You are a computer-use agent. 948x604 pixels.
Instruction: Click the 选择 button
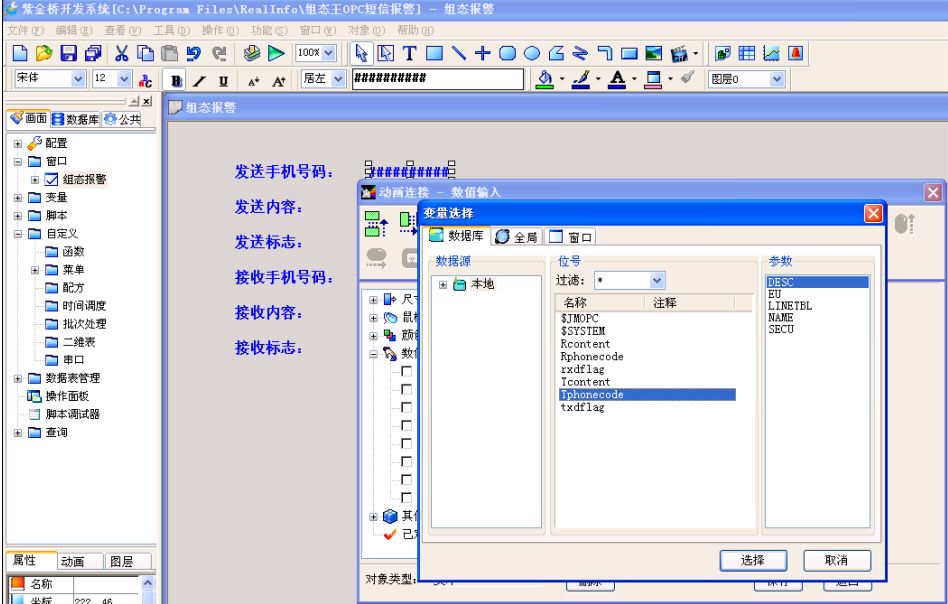753,561
